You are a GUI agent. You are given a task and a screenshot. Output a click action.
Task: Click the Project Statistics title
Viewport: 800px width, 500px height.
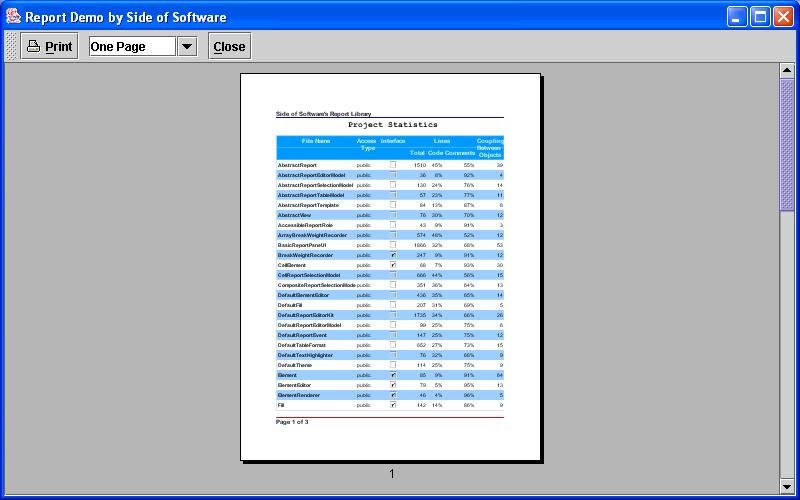(392, 124)
